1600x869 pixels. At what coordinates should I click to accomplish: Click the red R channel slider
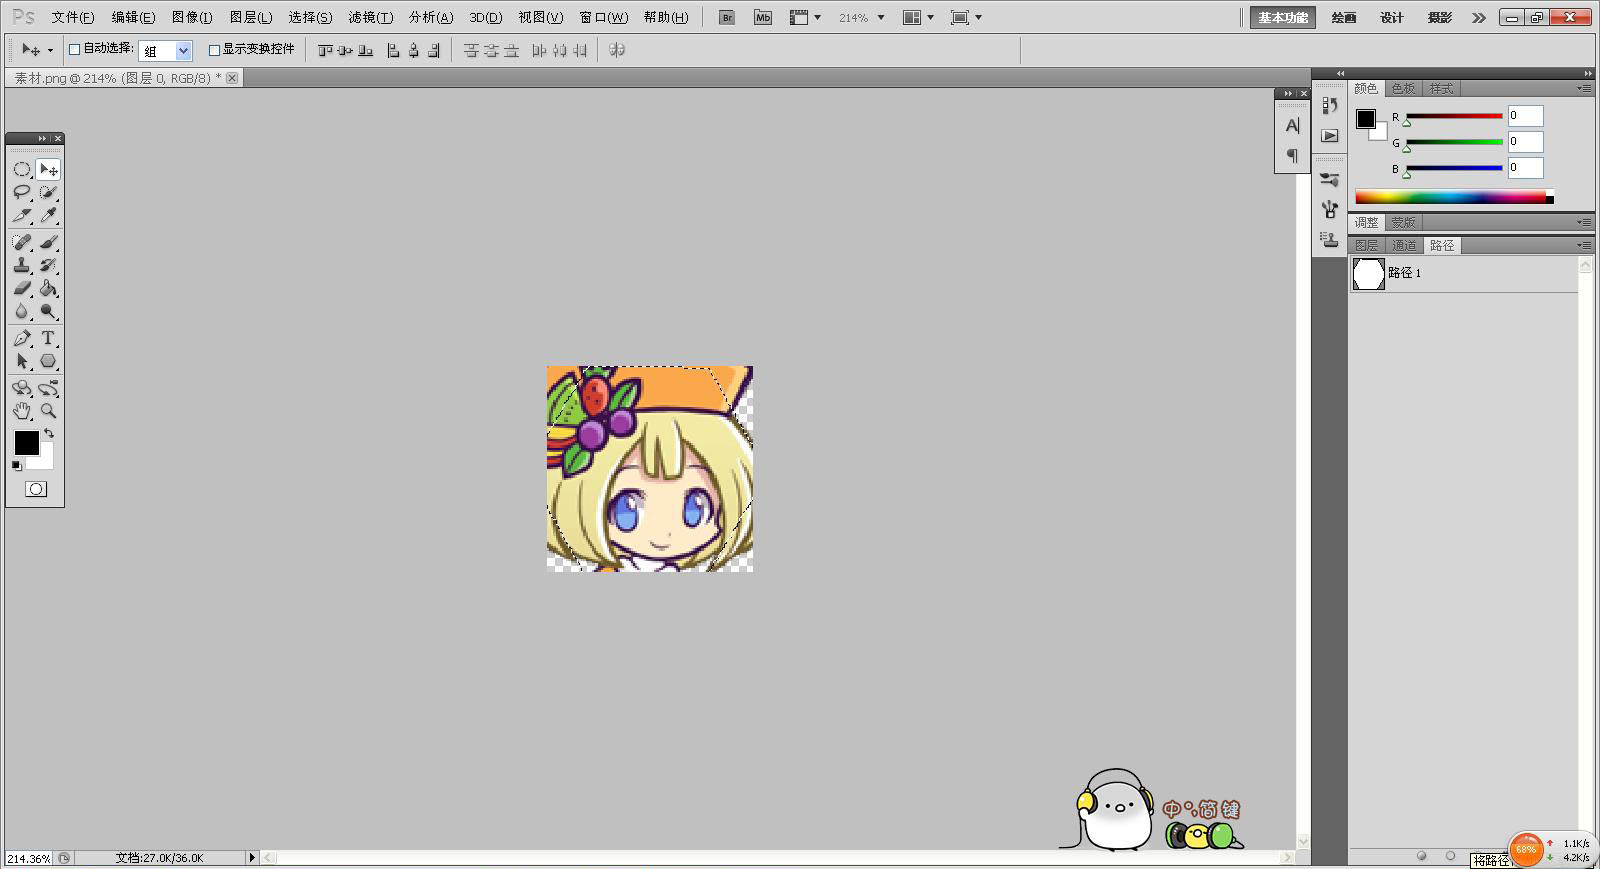[1454, 117]
